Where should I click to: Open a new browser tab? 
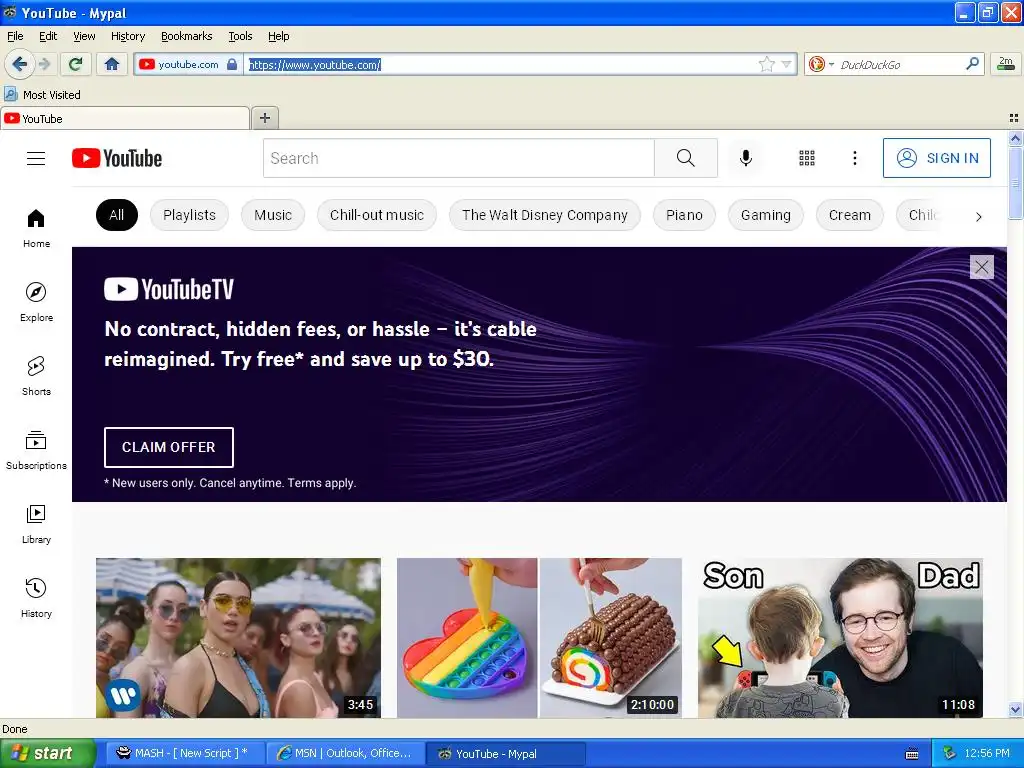pyautogui.click(x=264, y=118)
